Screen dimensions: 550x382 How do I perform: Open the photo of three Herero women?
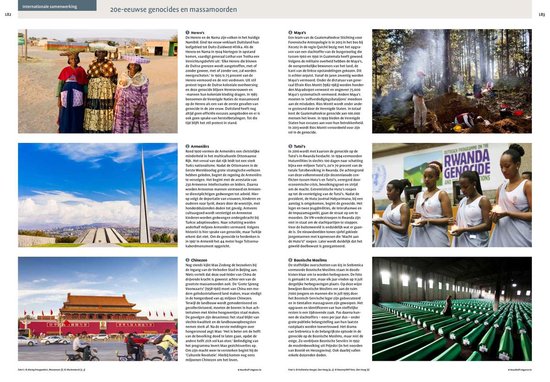pos(98,81)
